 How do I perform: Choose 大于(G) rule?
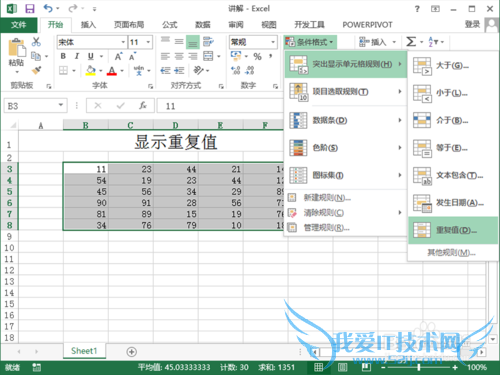[x=453, y=66]
